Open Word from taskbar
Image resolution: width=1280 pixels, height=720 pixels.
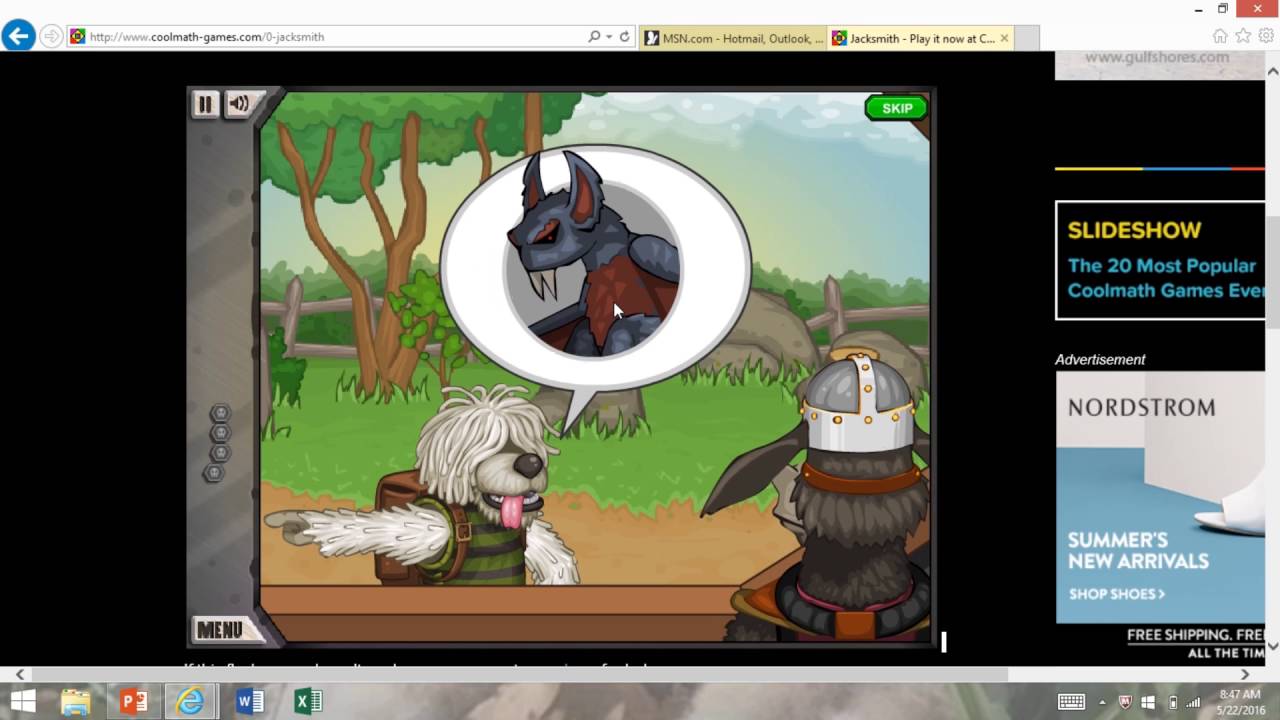(249, 702)
